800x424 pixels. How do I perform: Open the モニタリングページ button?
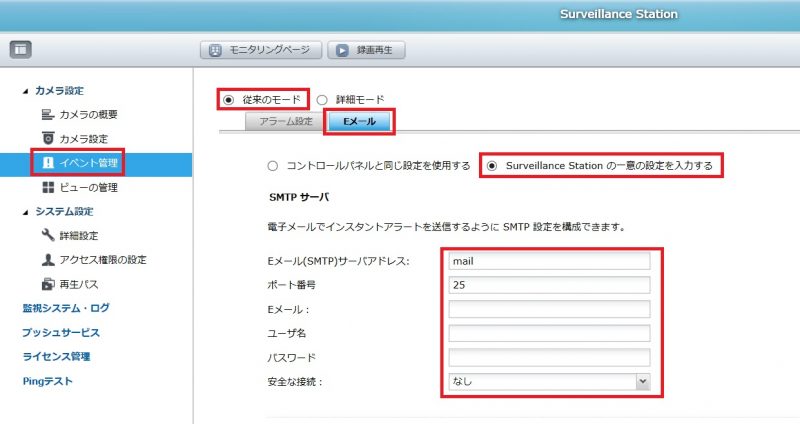(261, 50)
